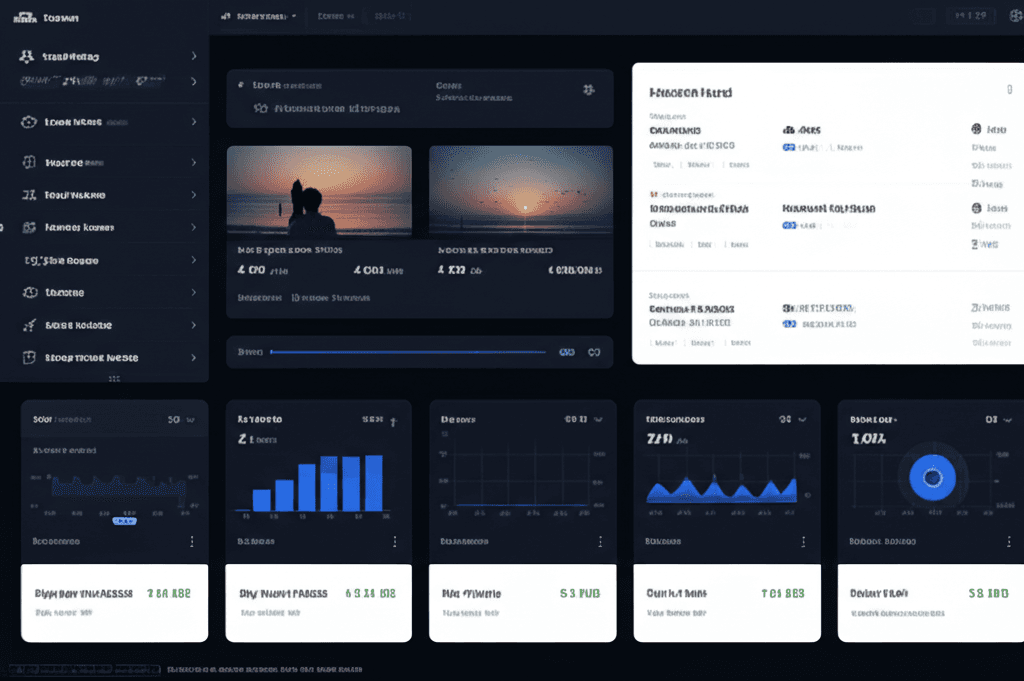The height and width of the screenshot is (681, 1024).
Task: Expand the first sidebar navigation section
Action: tap(193, 57)
